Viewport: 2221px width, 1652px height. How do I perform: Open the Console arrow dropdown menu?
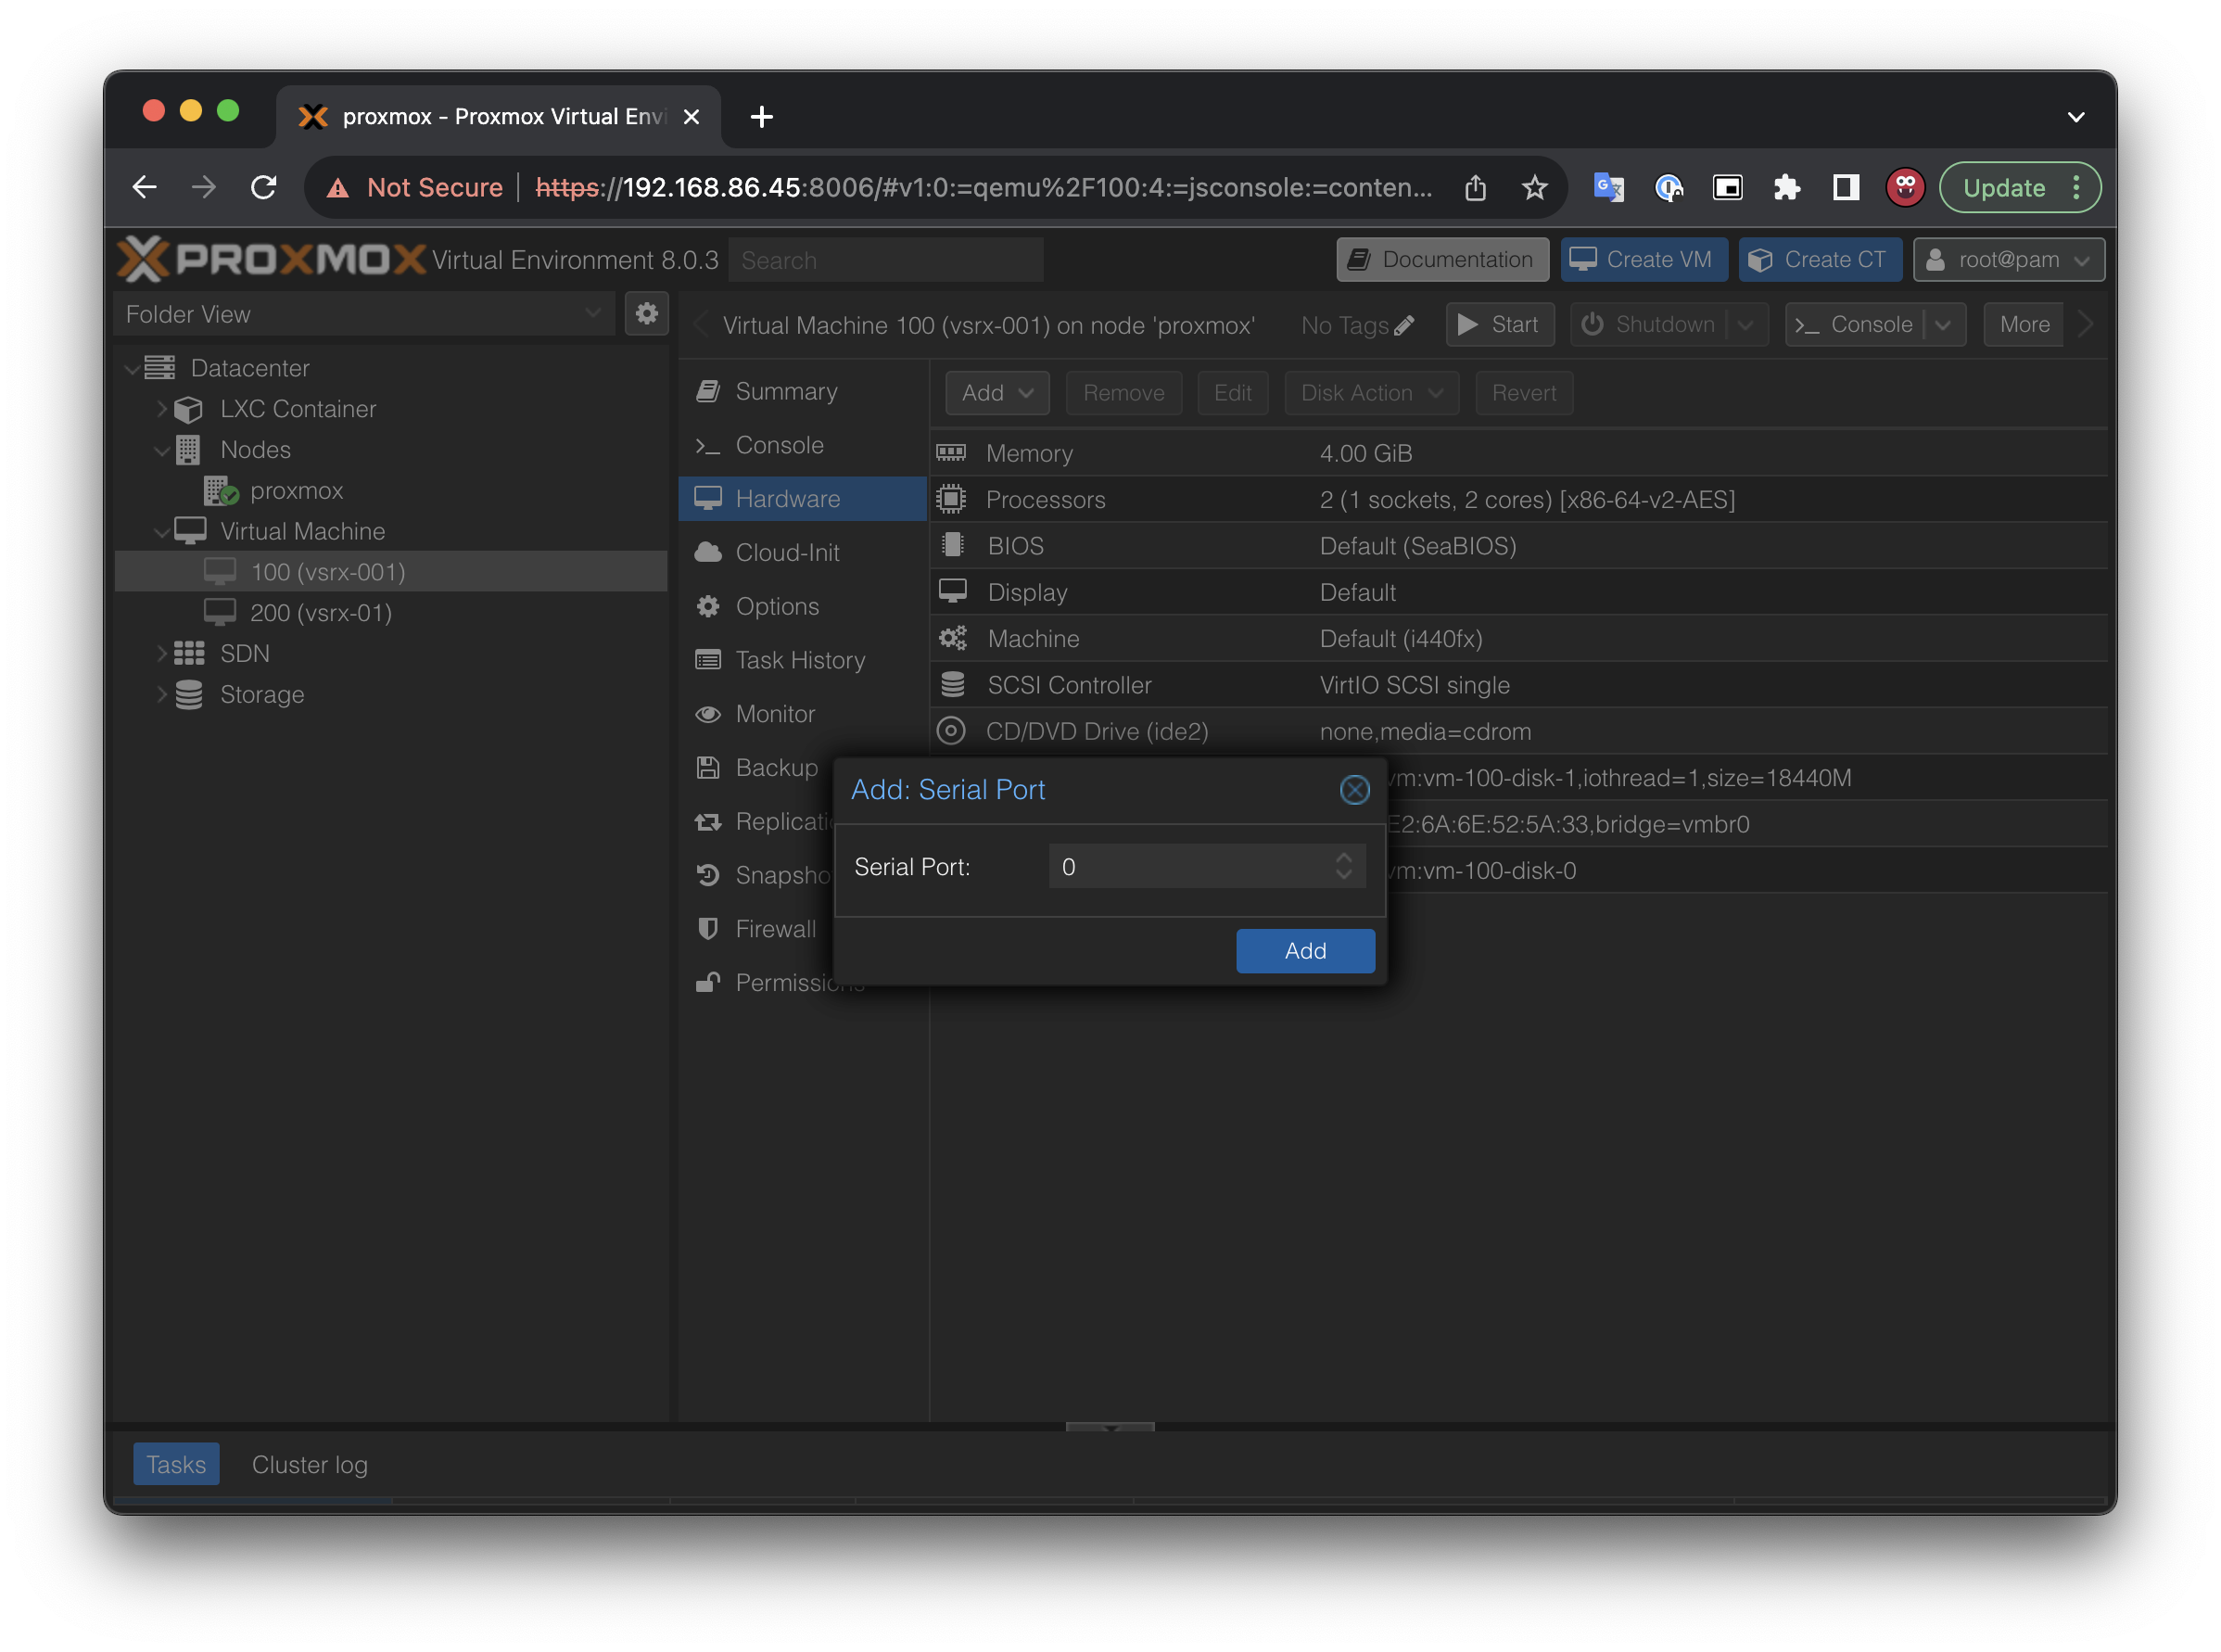pos(1943,325)
